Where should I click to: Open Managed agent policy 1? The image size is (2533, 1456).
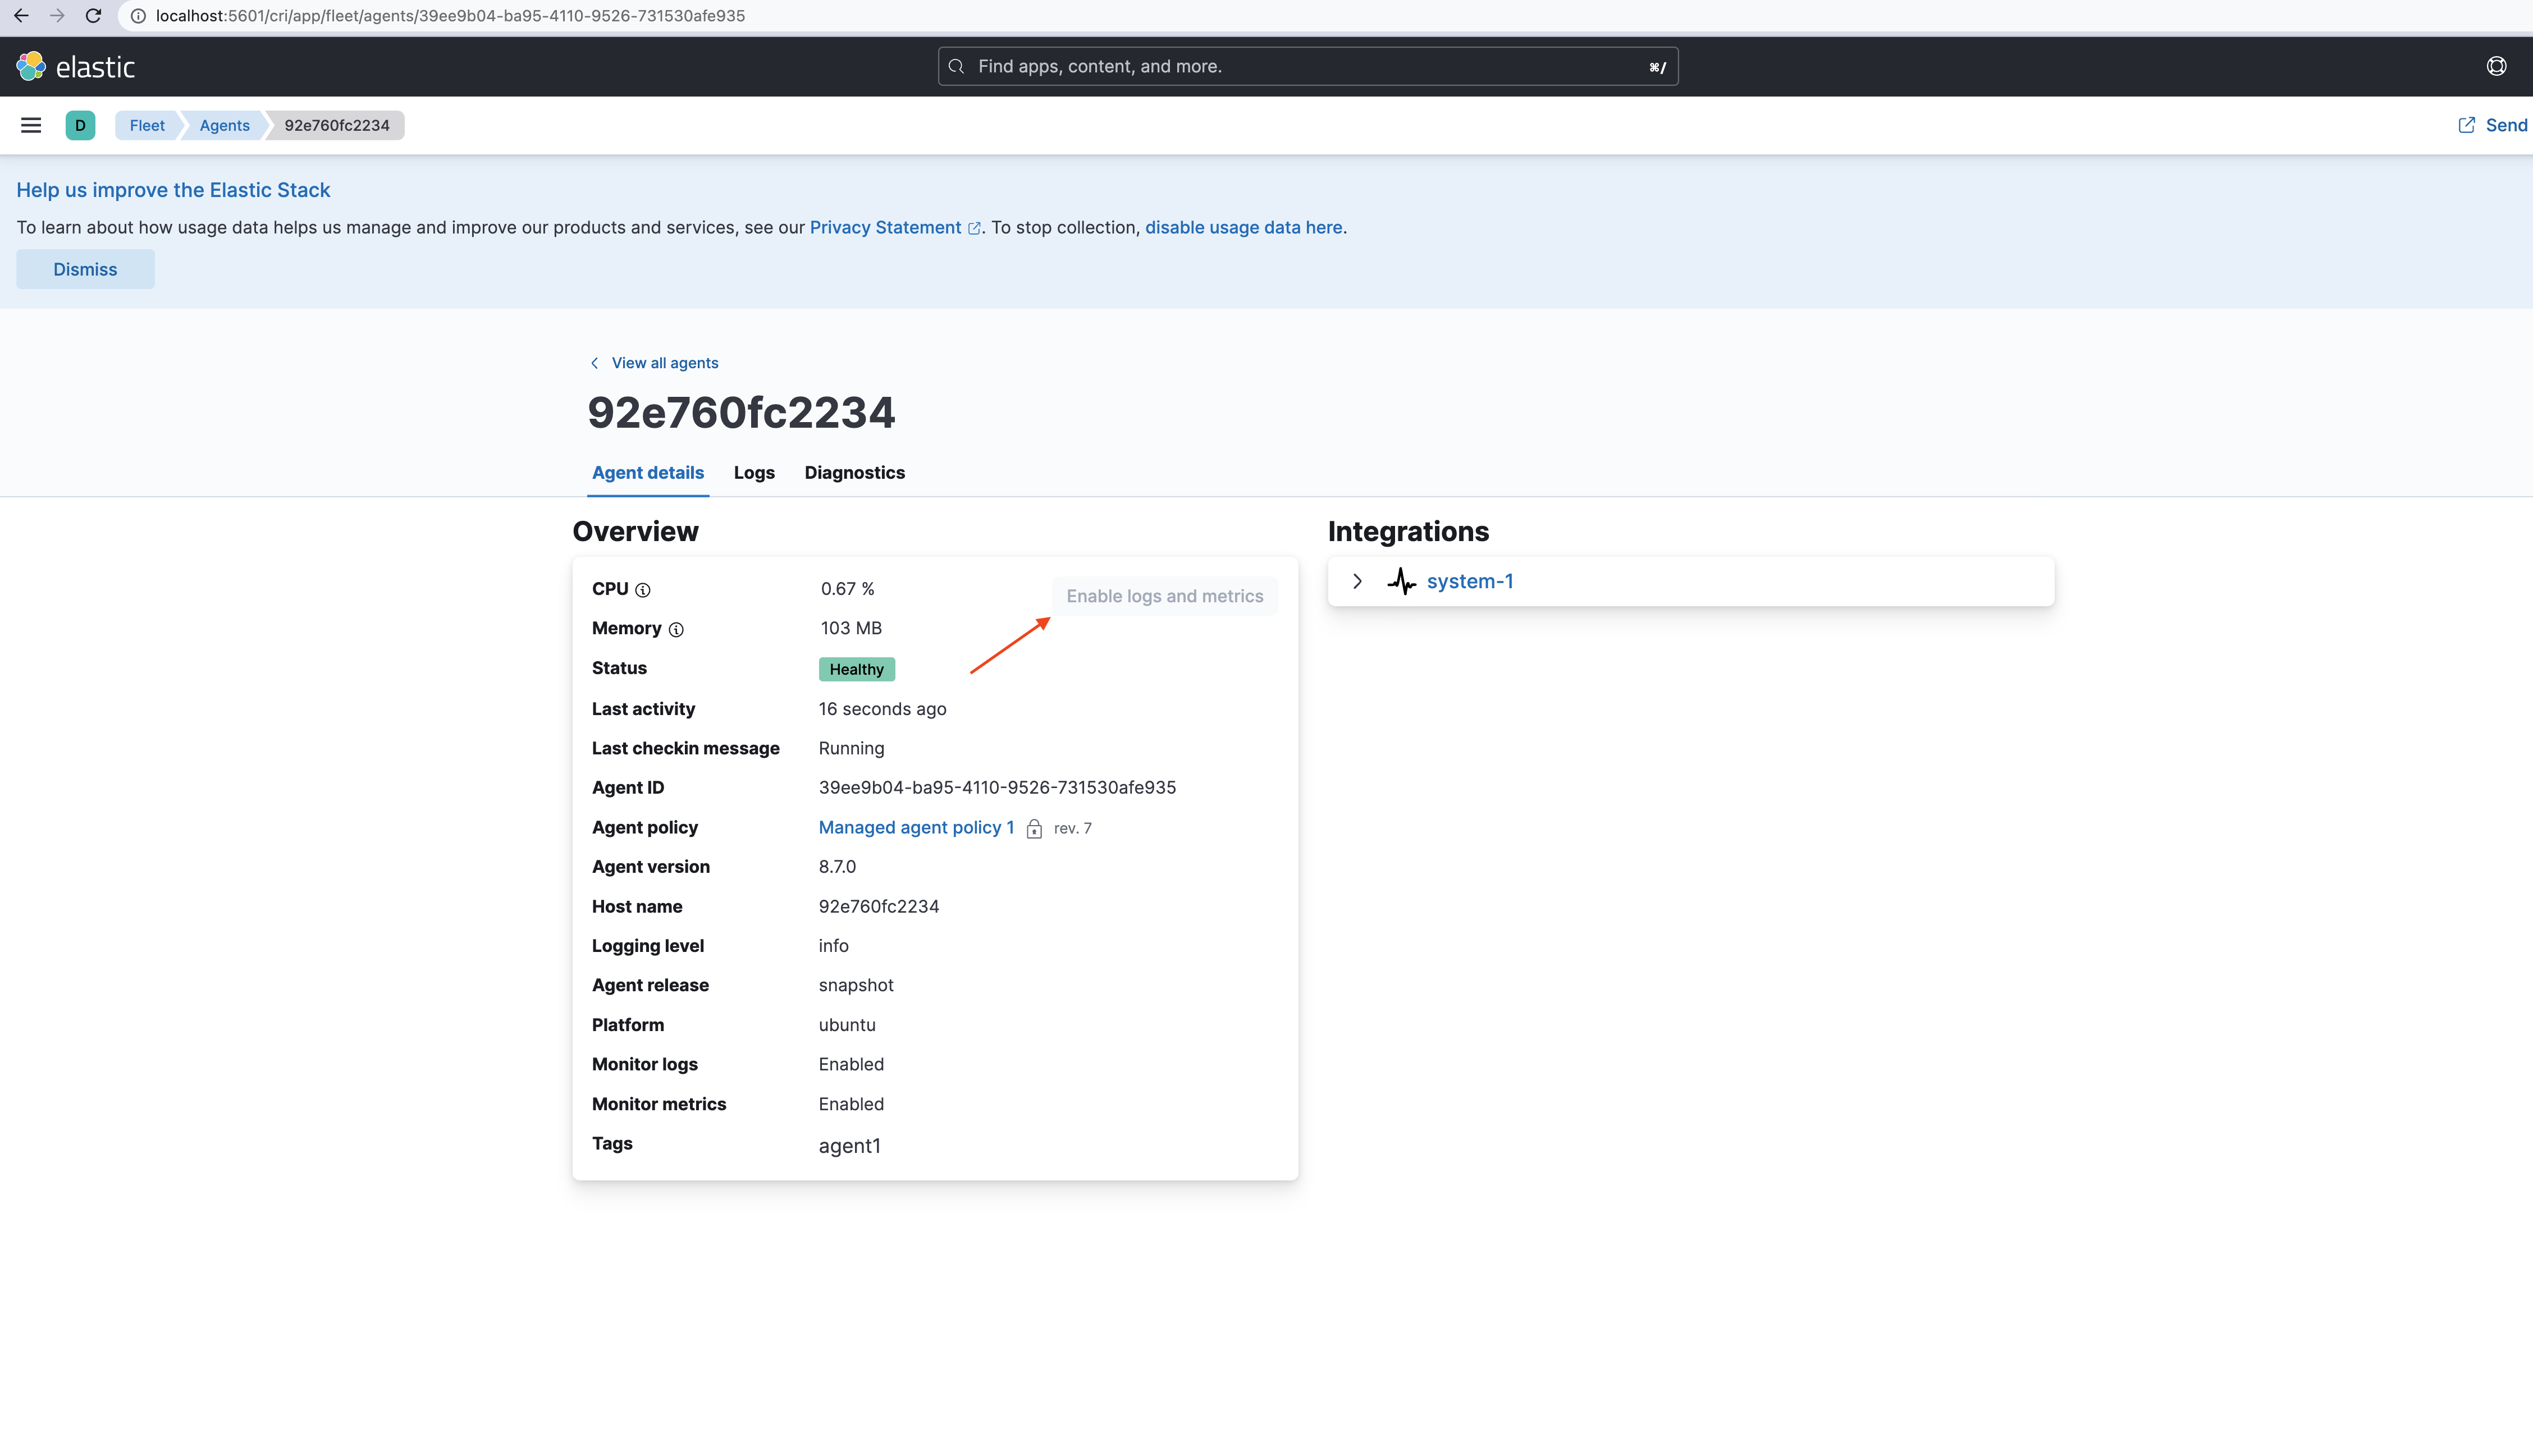pyautogui.click(x=915, y=827)
